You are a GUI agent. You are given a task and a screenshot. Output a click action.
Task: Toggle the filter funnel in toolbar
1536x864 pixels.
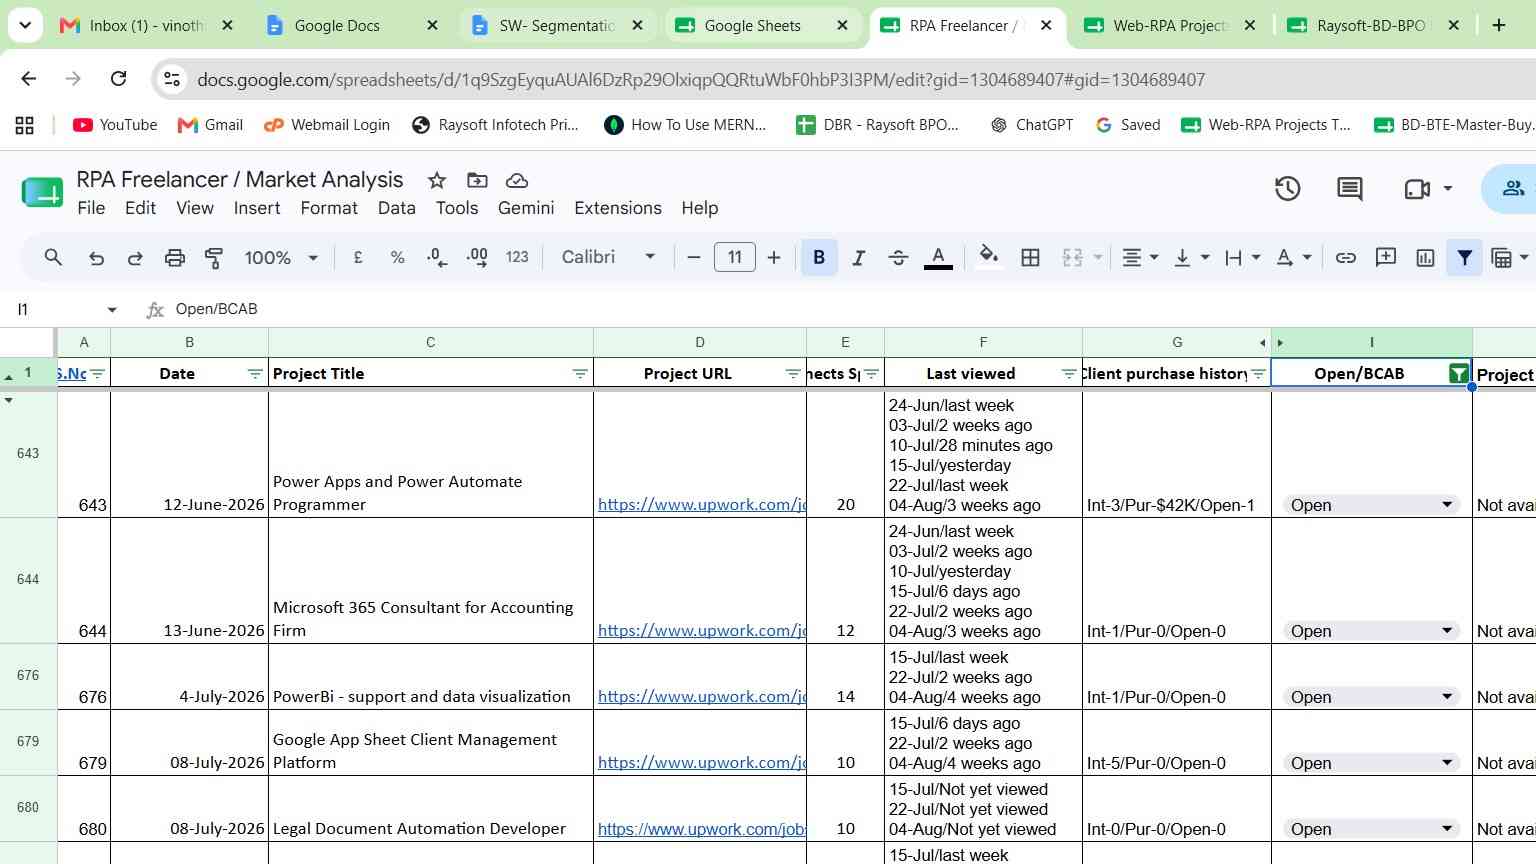[x=1464, y=258]
